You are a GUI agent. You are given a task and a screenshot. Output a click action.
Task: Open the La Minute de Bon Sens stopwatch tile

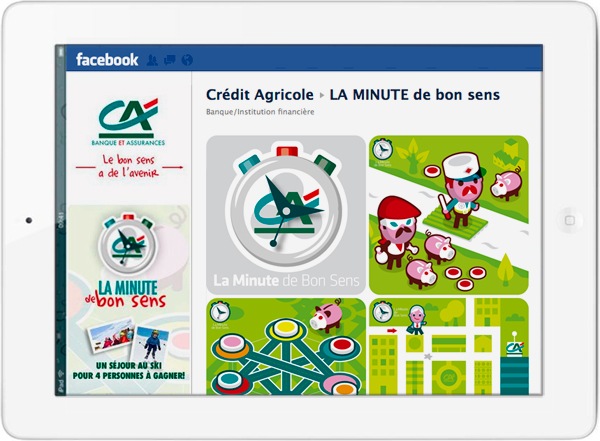tap(286, 215)
